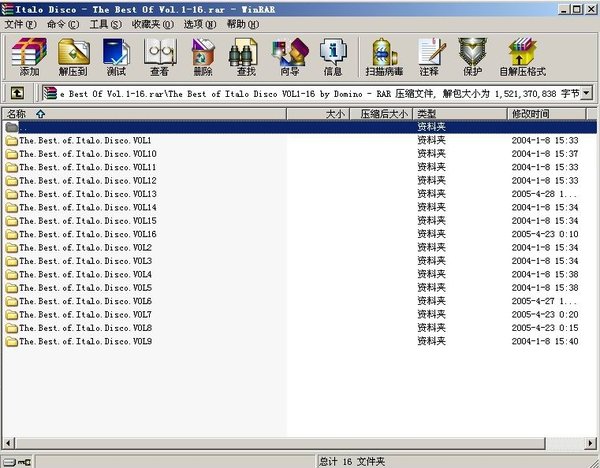Select The.Best.of.Italo.Disco.VOL3 row
Image resolution: width=600 pixels, height=468 pixels.
tap(300, 261)
